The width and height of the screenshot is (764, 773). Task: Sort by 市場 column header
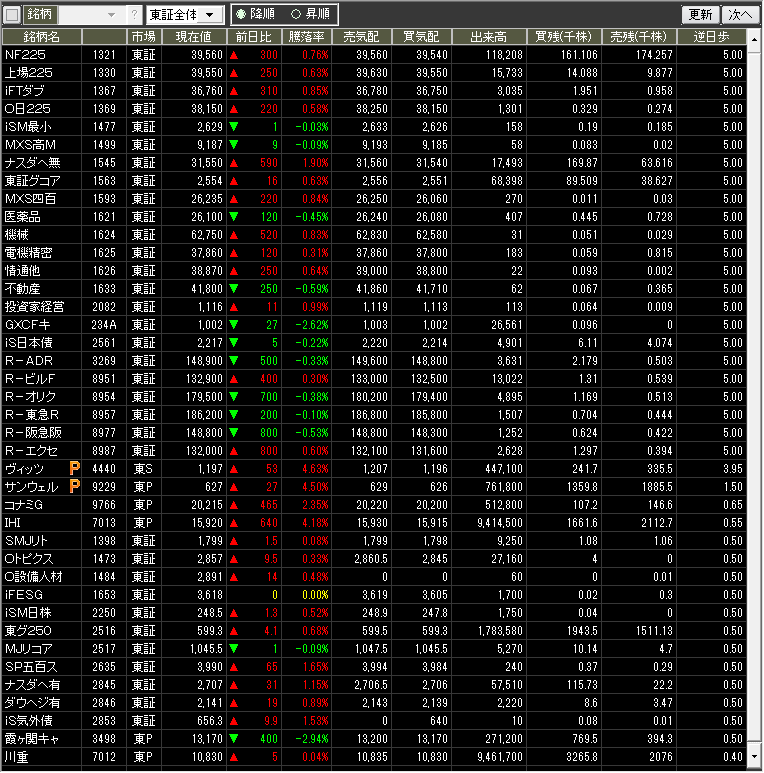(x=143, y=37)
